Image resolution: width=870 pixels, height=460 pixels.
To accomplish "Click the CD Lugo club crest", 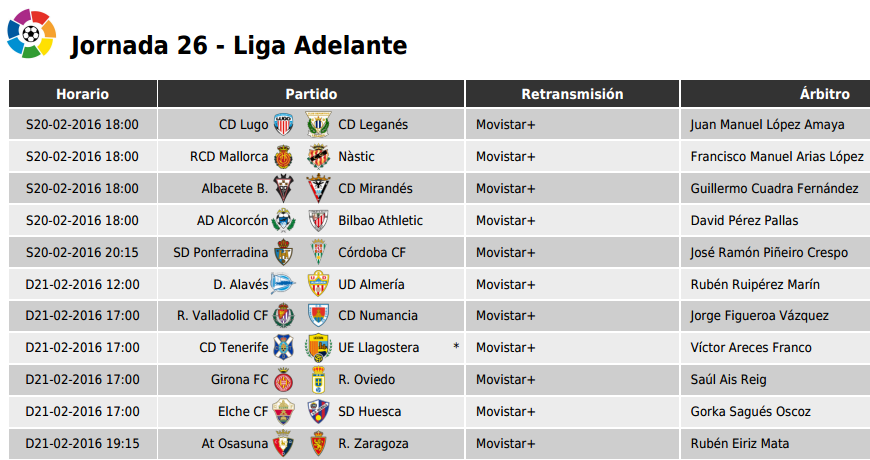I will [284, 124].
